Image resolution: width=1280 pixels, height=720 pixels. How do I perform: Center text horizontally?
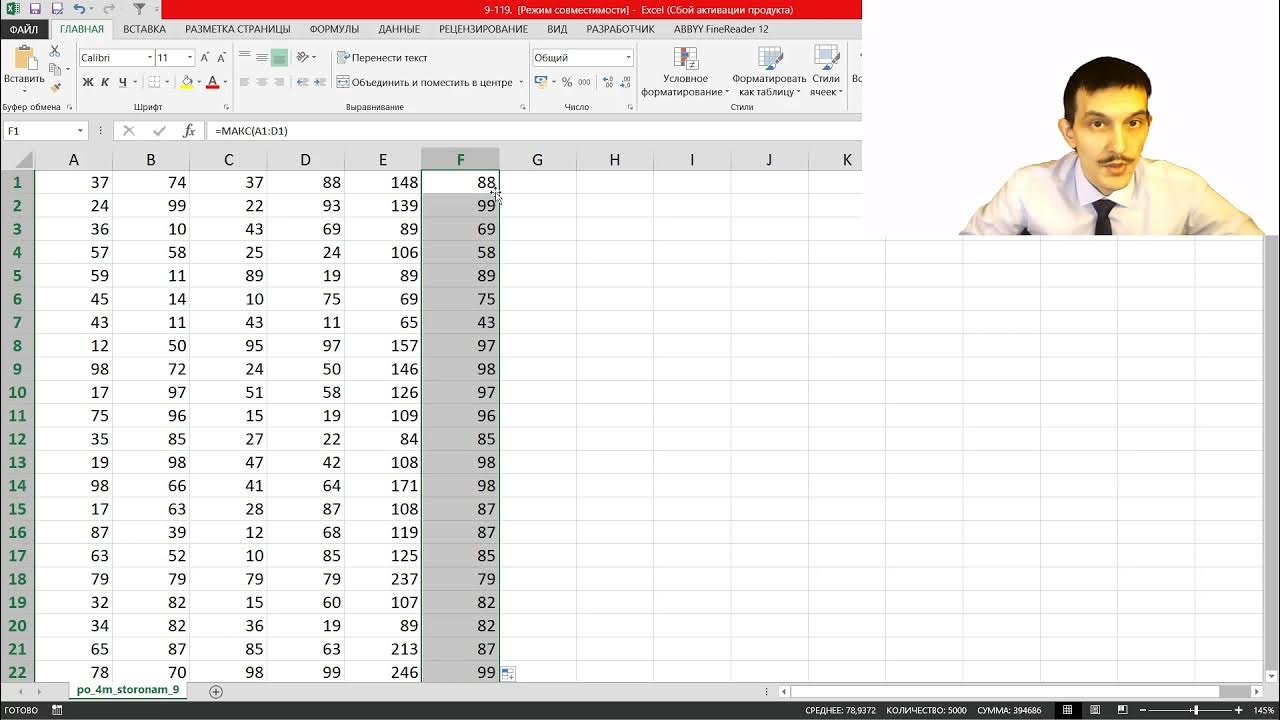[262, 82]
